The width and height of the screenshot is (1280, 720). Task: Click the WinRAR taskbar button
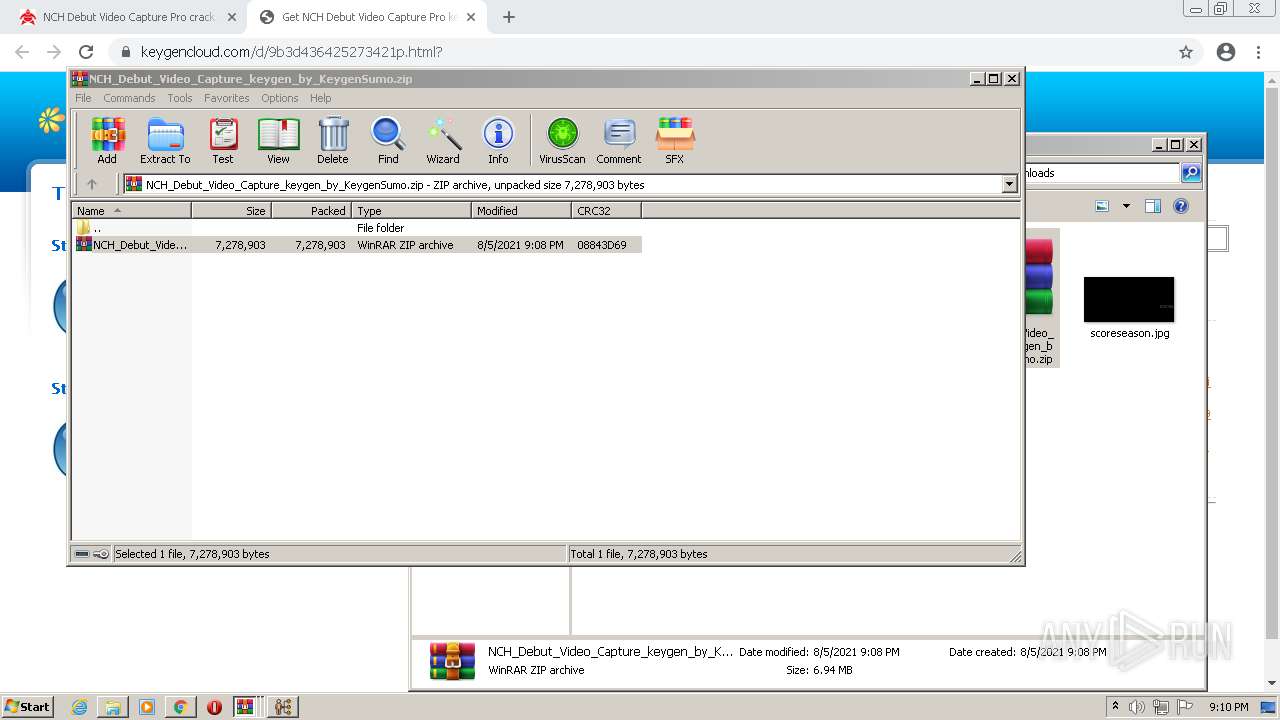[x=246, y=707]
